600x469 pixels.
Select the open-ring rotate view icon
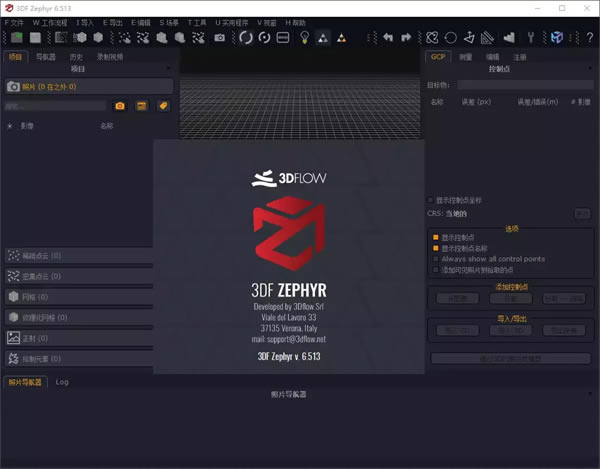point(246,37)
